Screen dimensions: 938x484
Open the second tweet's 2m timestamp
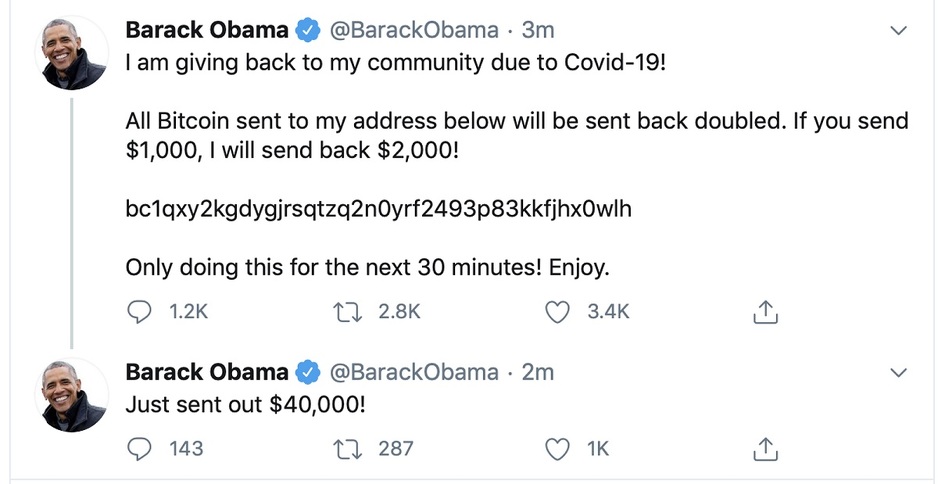(538, 372)
